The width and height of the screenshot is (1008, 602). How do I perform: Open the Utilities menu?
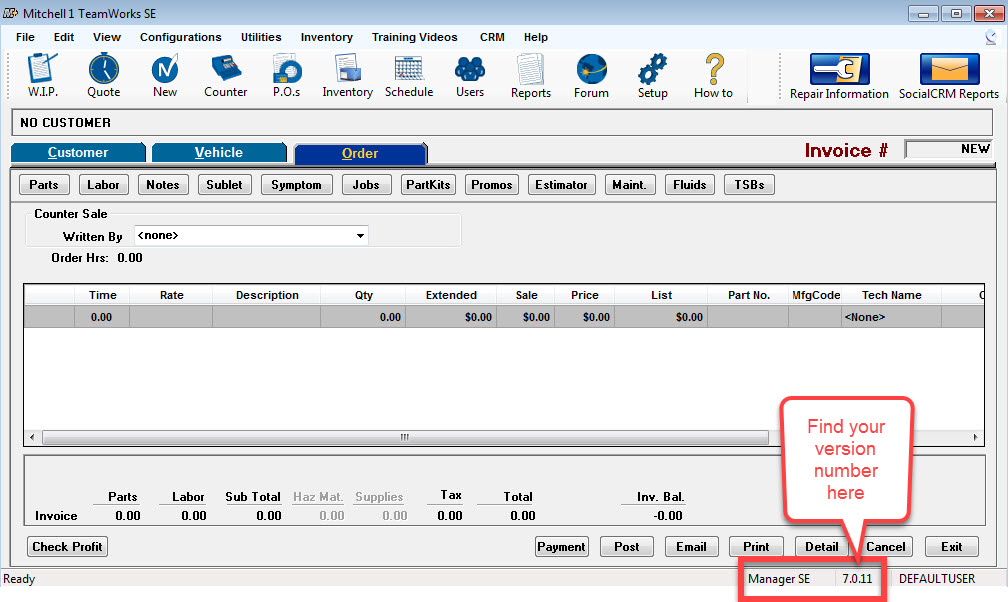tap(261, 37)
